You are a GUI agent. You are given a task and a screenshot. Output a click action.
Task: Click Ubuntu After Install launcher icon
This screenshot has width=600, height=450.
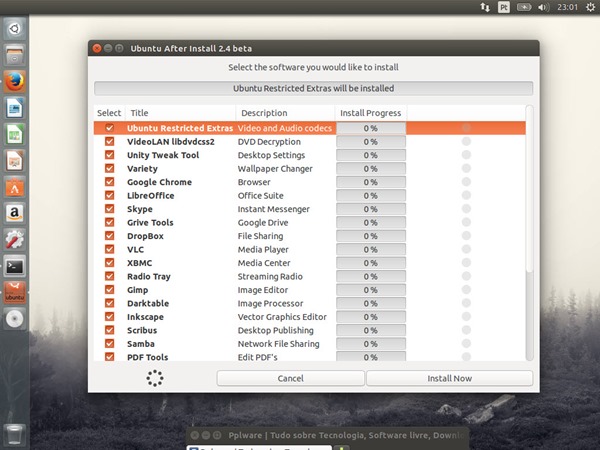[x=15, y=293]
